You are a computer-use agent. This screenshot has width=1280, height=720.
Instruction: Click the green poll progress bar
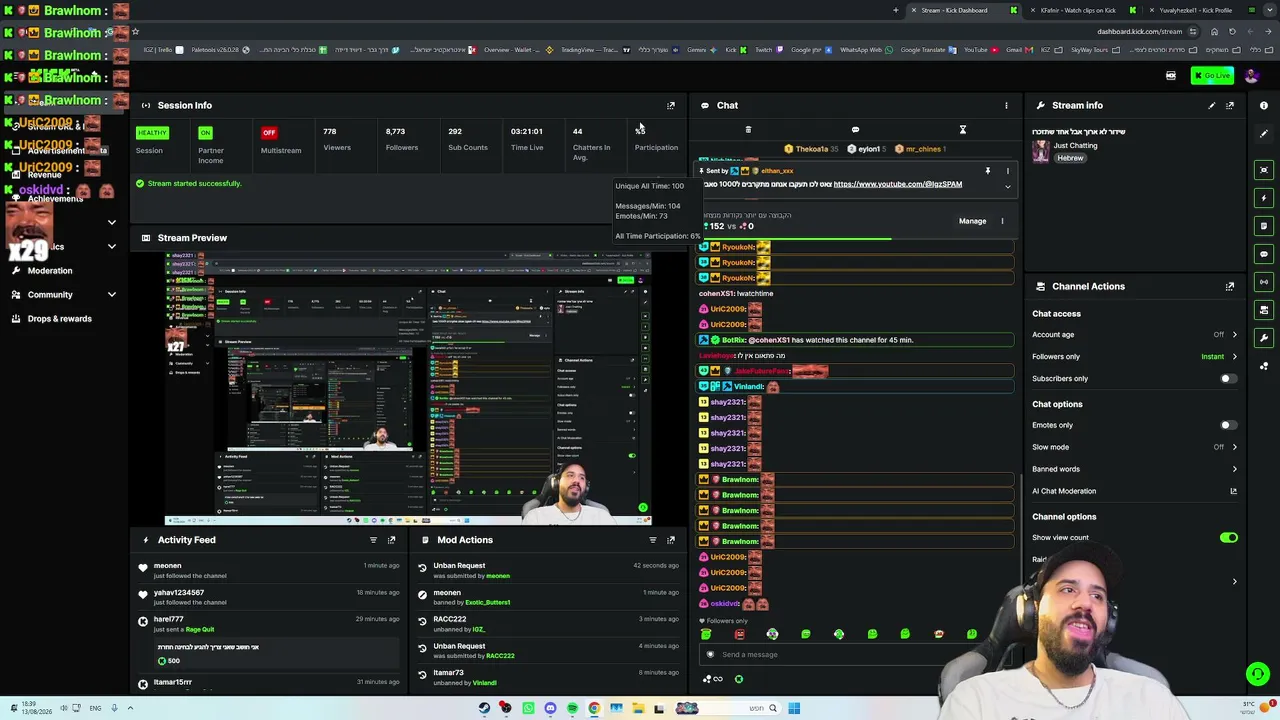click(797, 238)
